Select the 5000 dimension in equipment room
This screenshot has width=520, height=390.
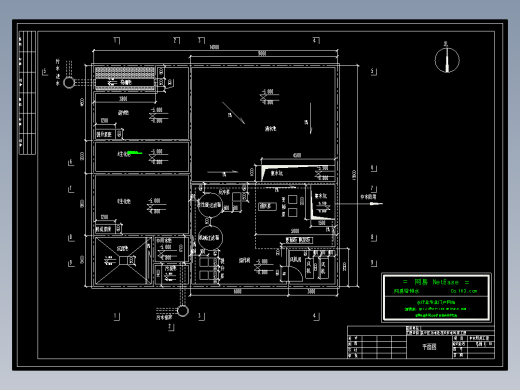pyautogui.click(x=295, y=231)
